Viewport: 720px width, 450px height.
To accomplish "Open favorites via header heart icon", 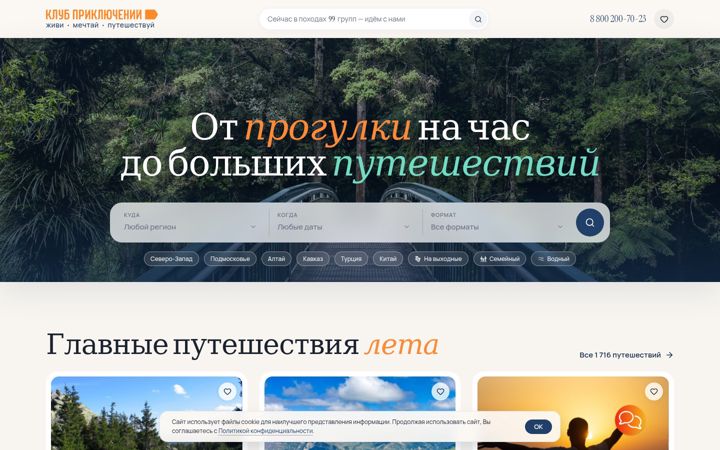I will 664,19.
